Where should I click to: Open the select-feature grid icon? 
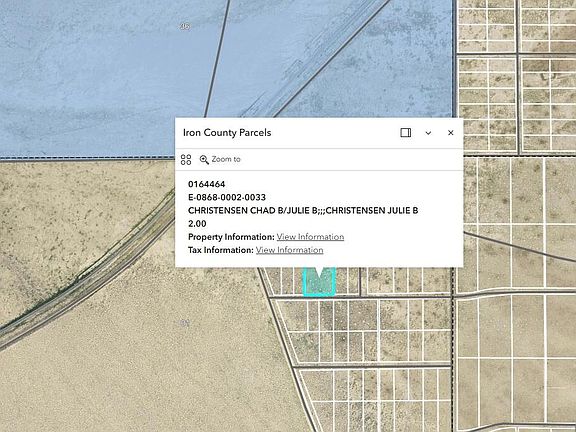point(186,159)
